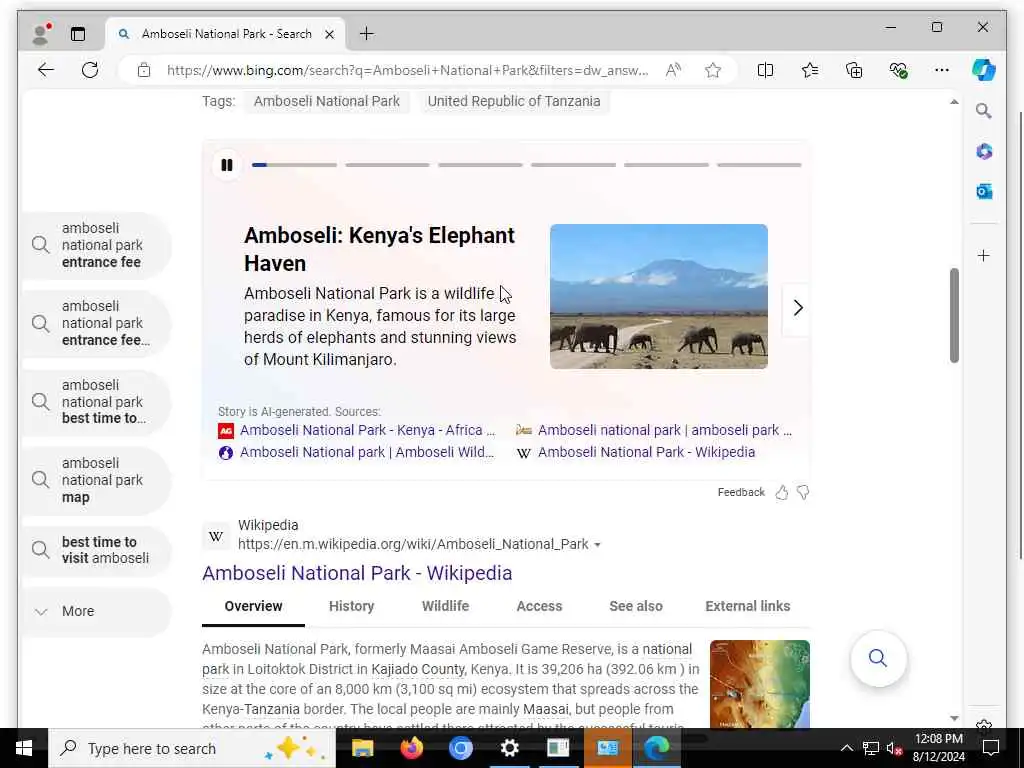Add this page to favorites star
This screenshot has height=768, width=1024.
713,70
